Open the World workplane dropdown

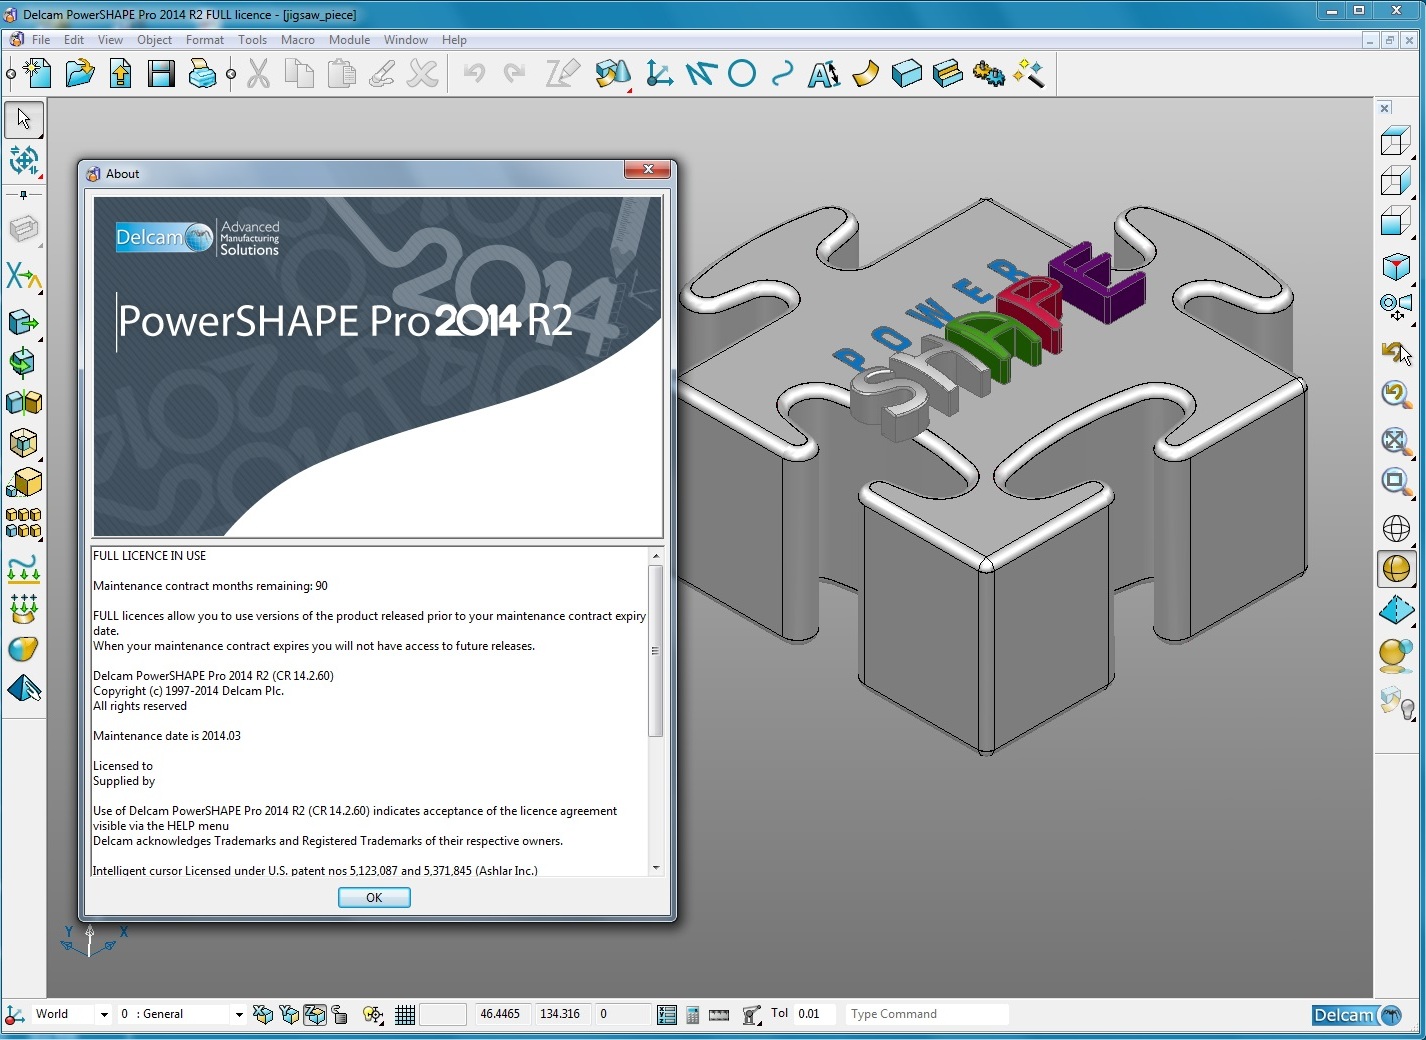click(103, 1015)
